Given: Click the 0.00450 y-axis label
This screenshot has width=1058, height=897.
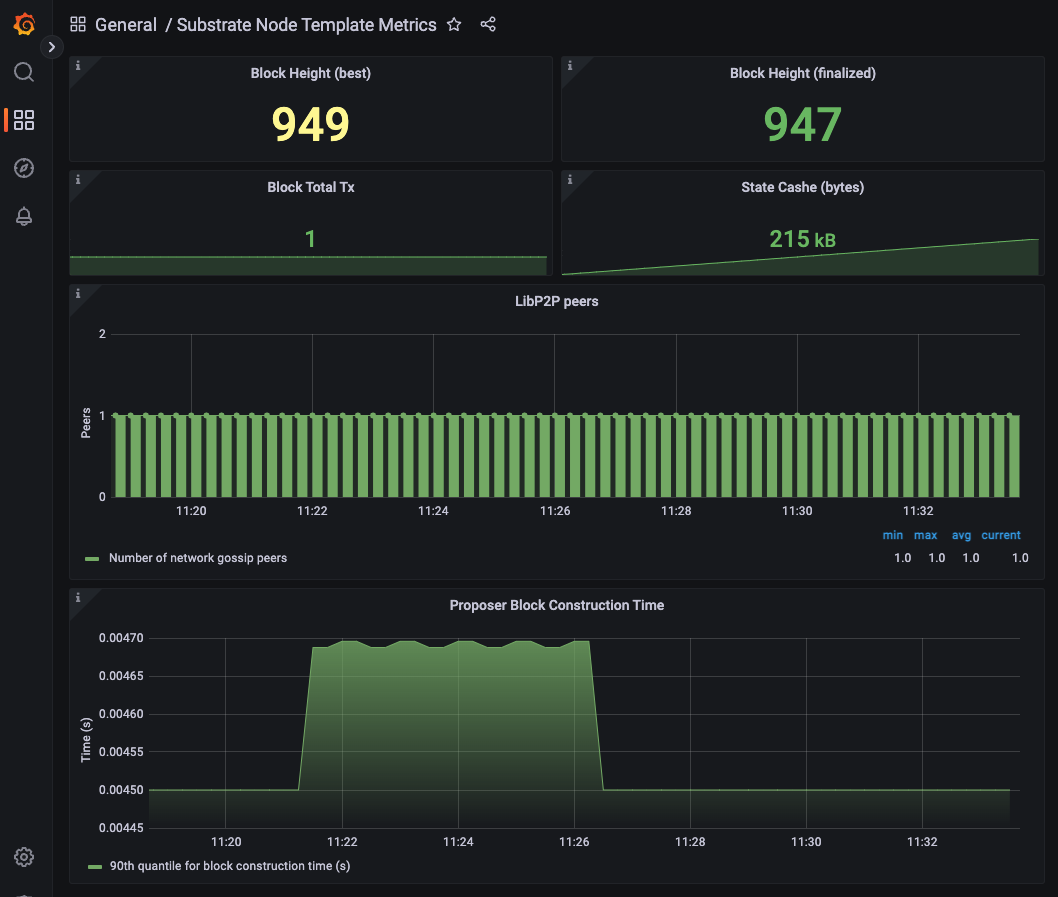Looking at the screenshot, I should coord(121,790).
